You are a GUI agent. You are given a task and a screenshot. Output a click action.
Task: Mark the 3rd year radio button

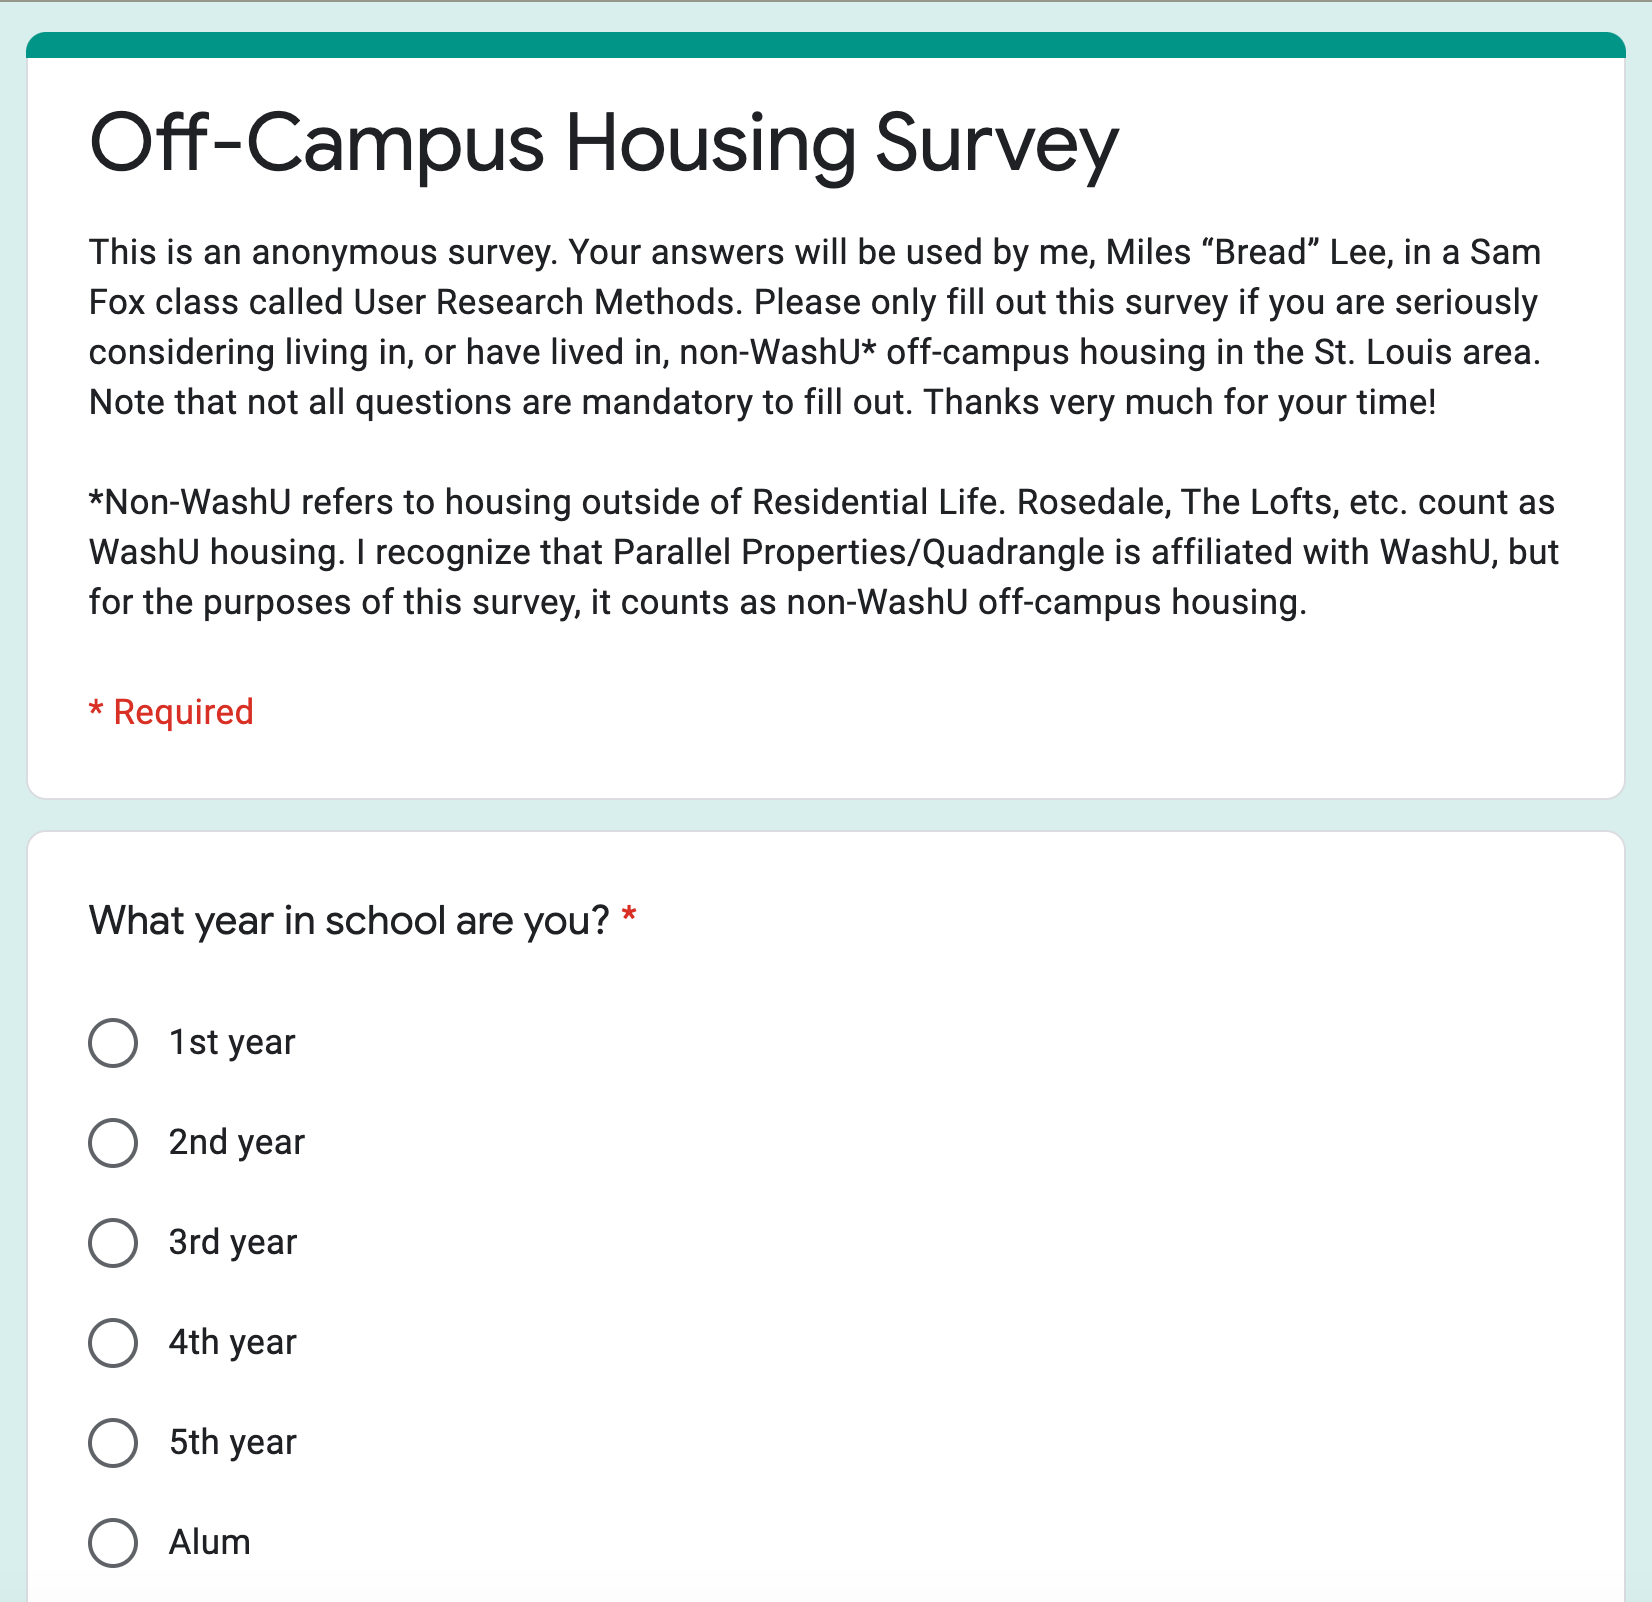113,1243
